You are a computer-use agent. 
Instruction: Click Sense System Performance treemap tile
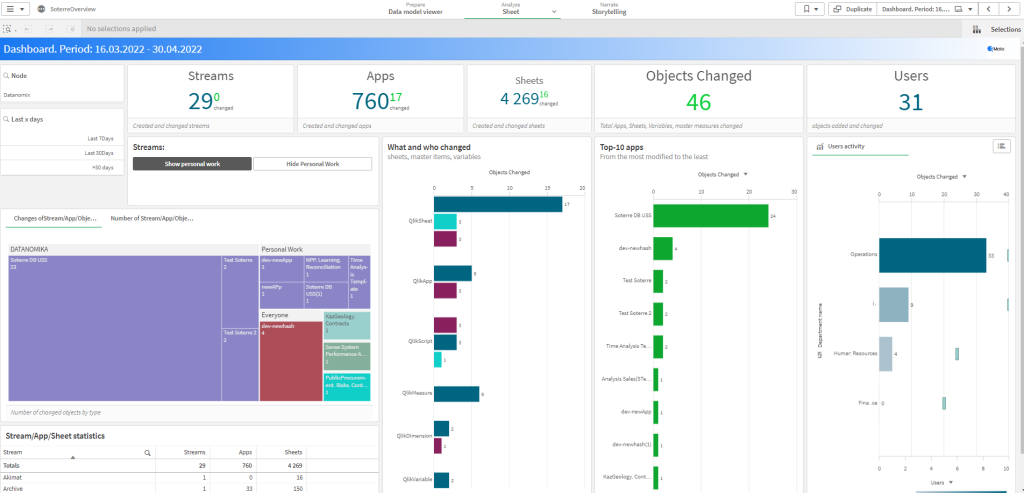[x=346, y=356]
